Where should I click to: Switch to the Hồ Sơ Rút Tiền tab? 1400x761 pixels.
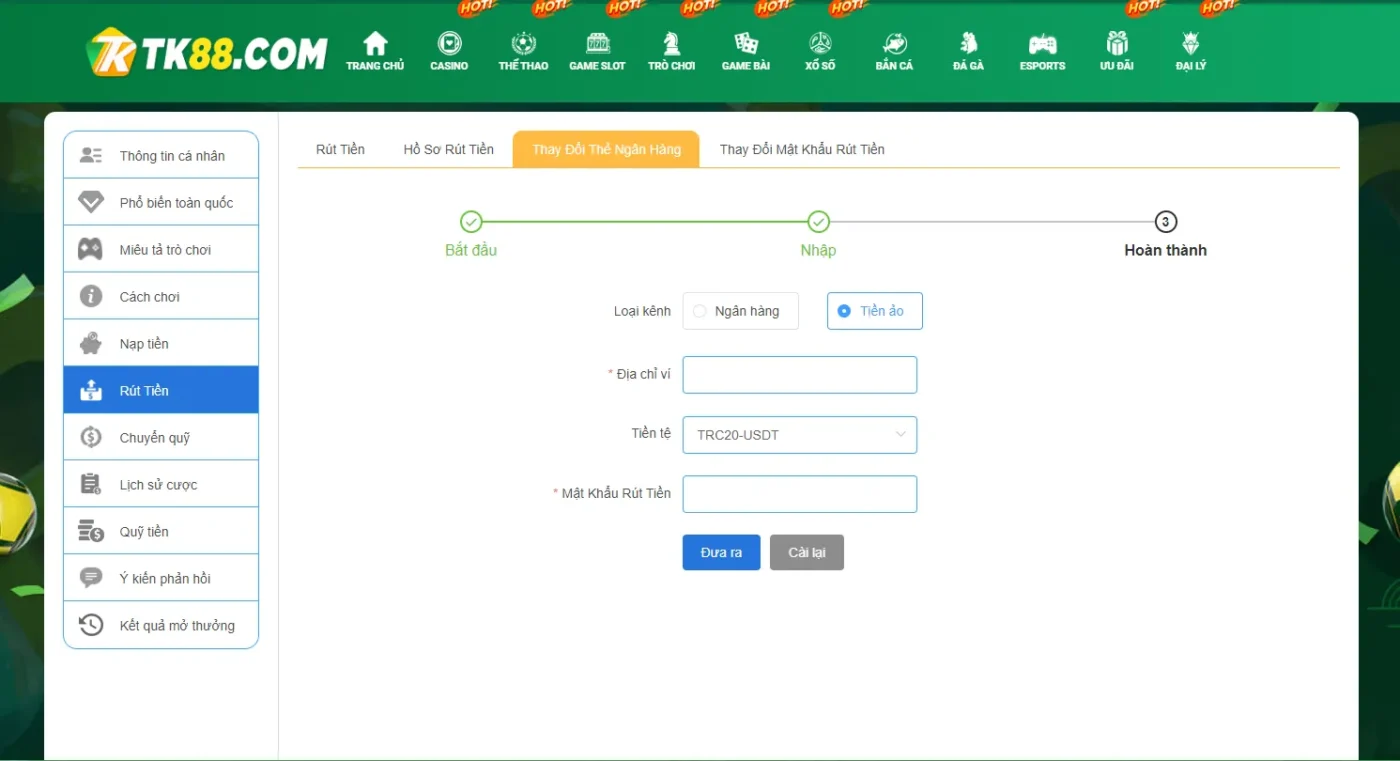tap(448, 149)
